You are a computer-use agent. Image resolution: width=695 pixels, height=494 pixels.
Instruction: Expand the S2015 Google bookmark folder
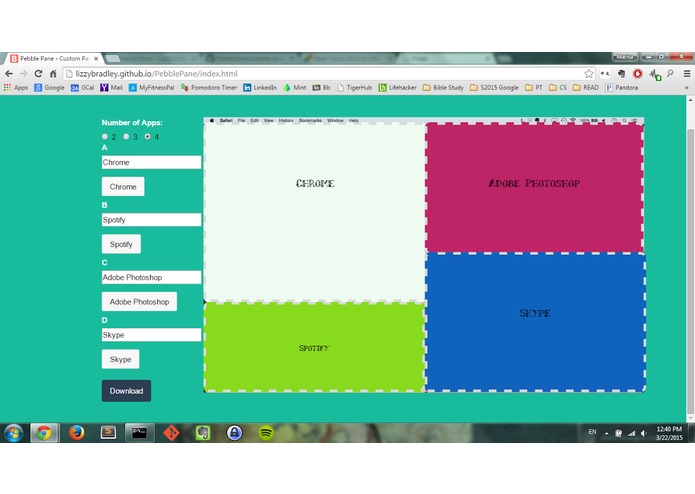494,88
